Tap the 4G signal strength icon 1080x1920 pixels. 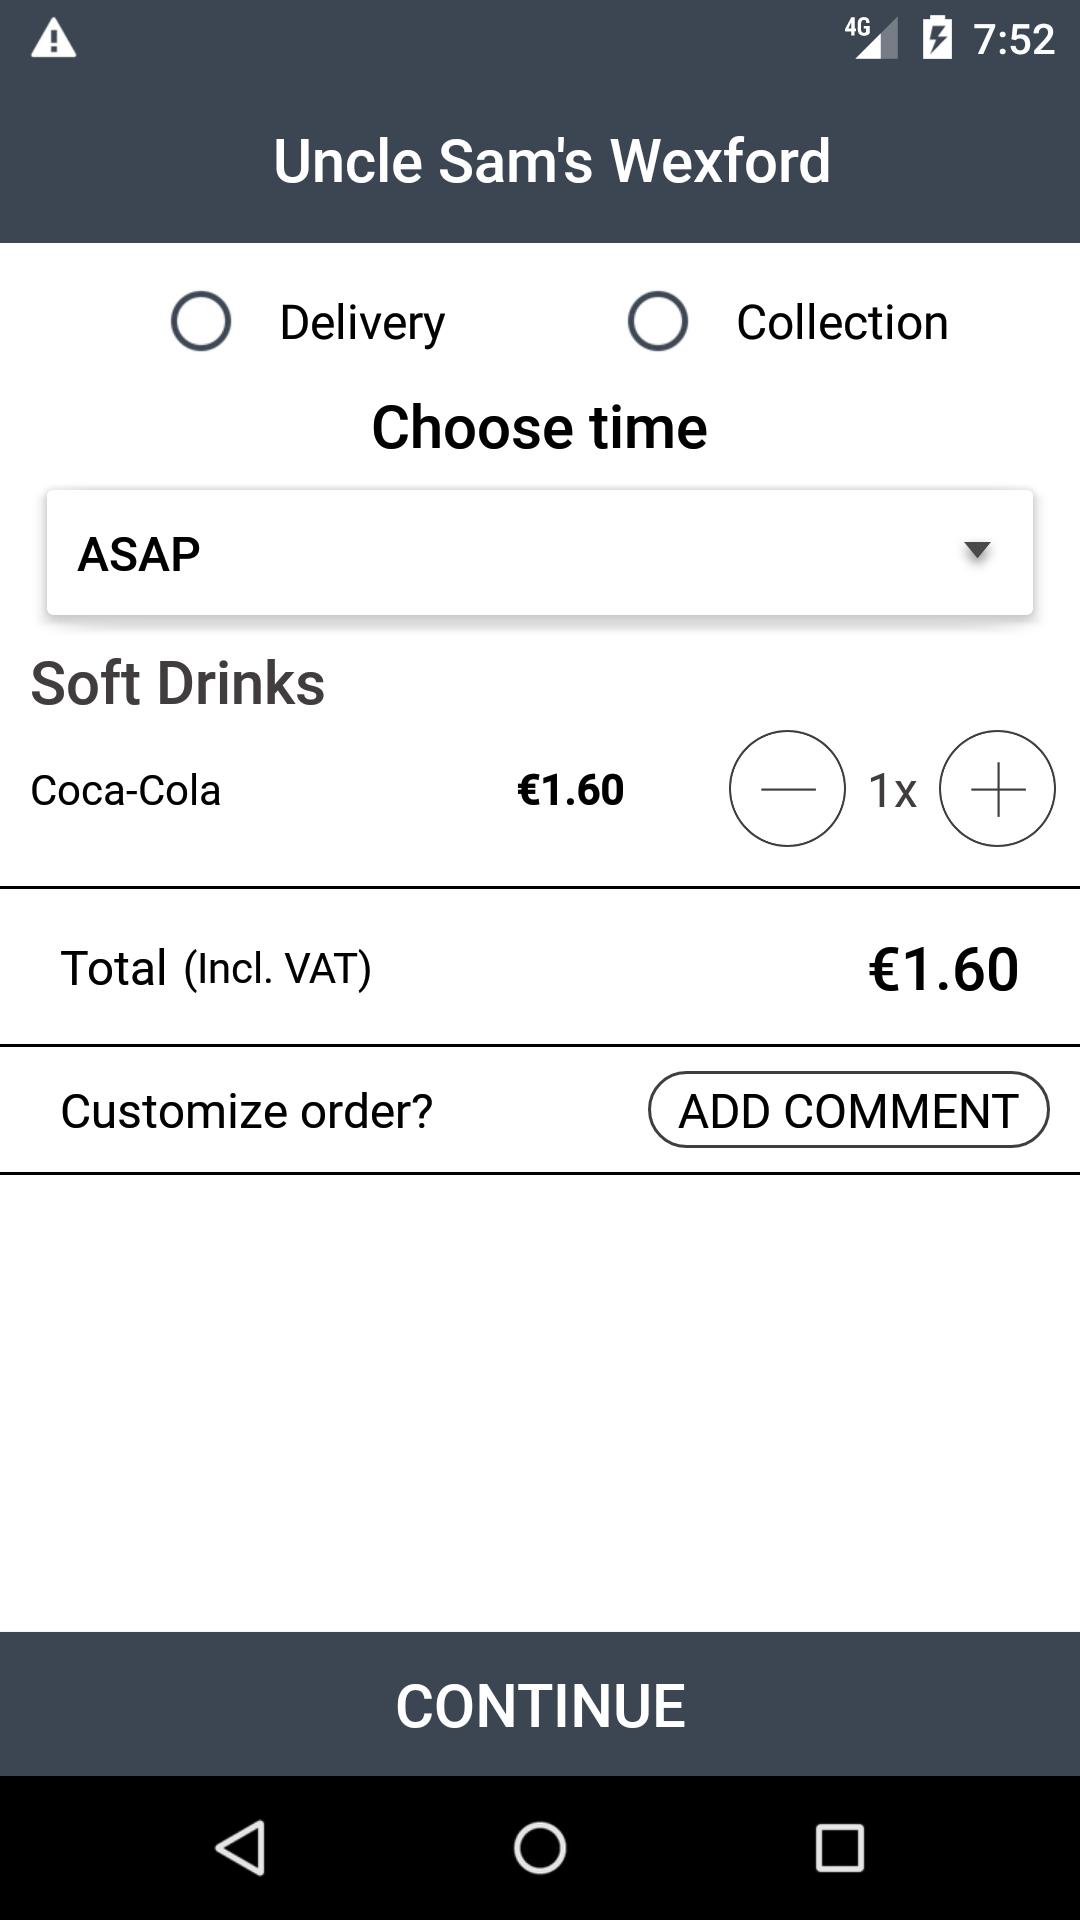click(871, 39)
